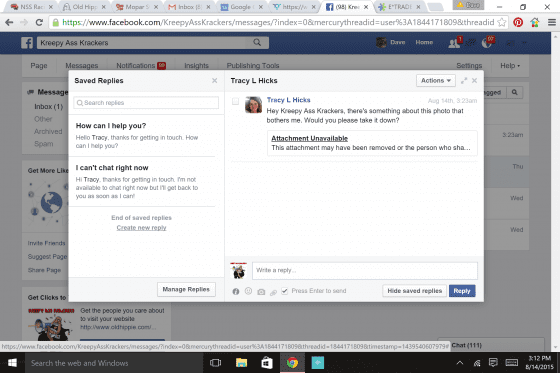The height and width of the screenshot is (373, 560).
Task: Click the info icon below reply box
Action: click(x=236, y=291)
